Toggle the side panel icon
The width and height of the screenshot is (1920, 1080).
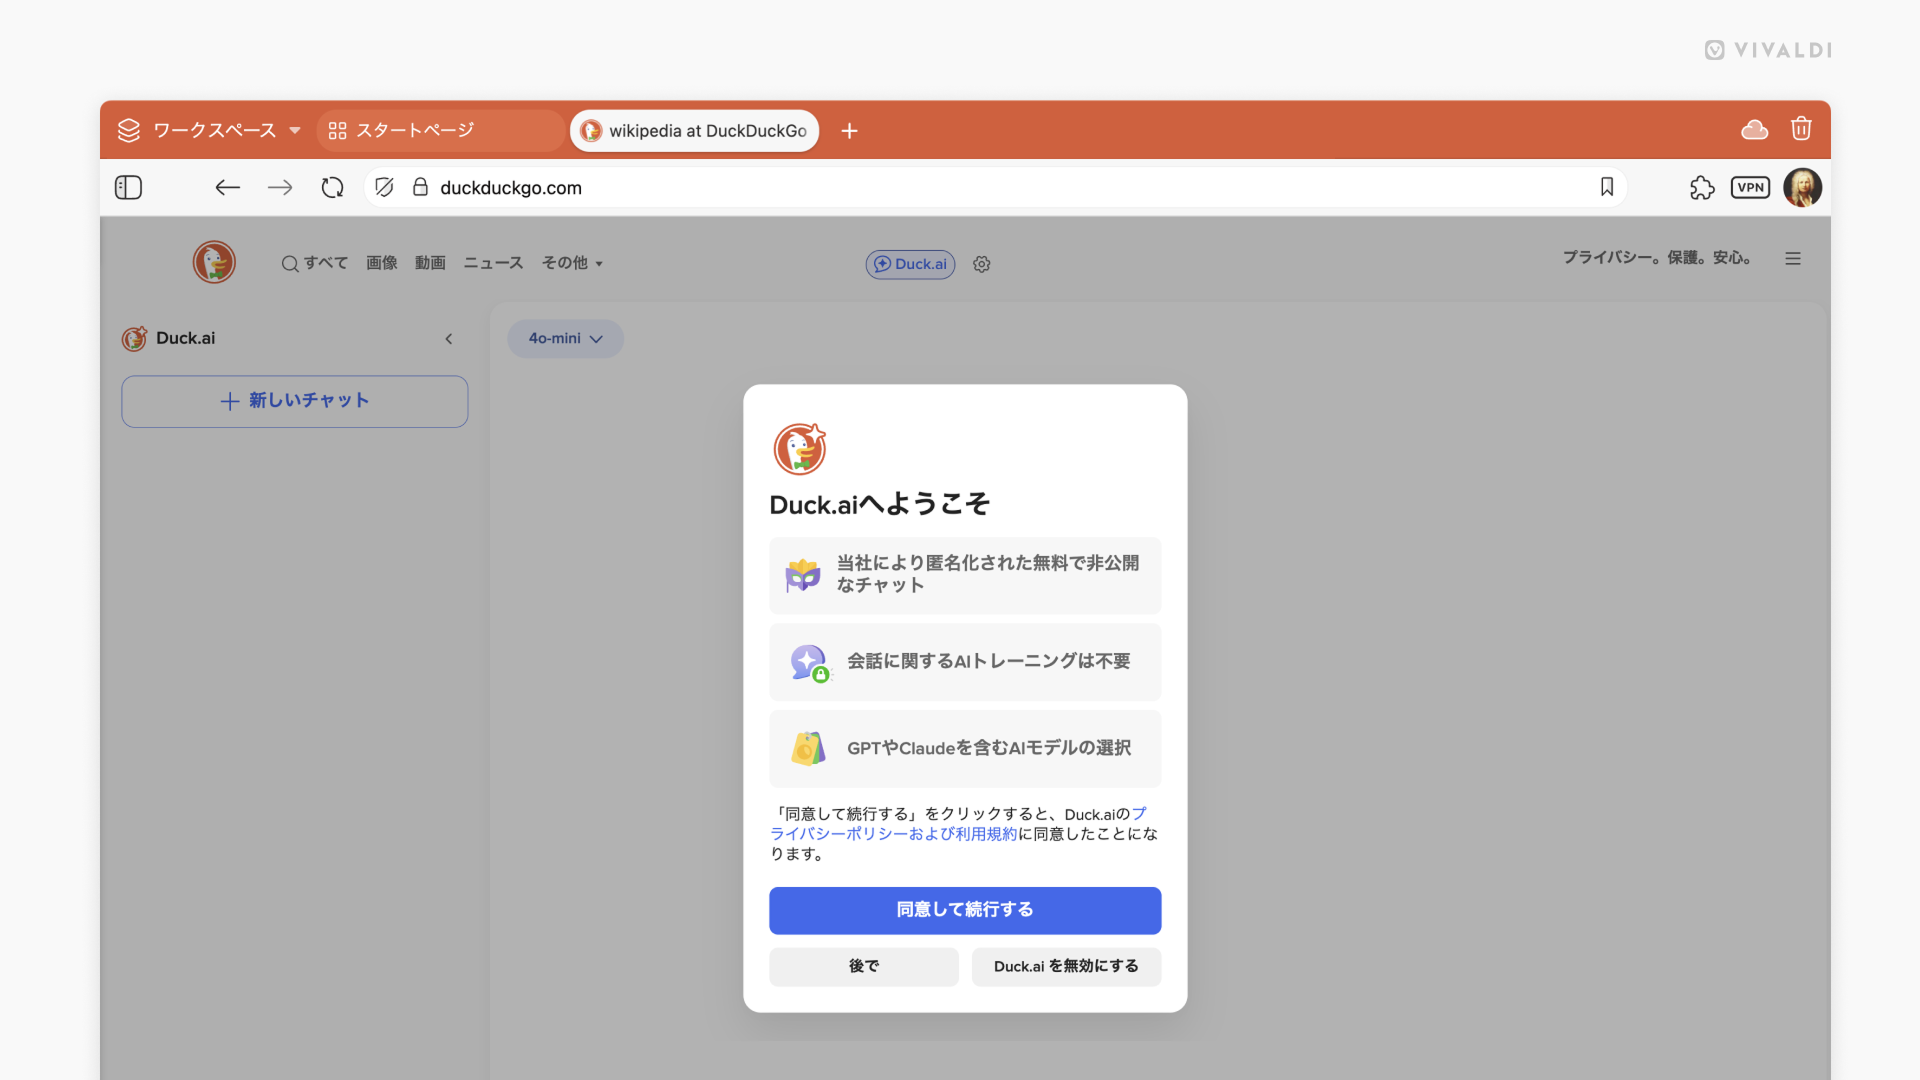(129, 188)
